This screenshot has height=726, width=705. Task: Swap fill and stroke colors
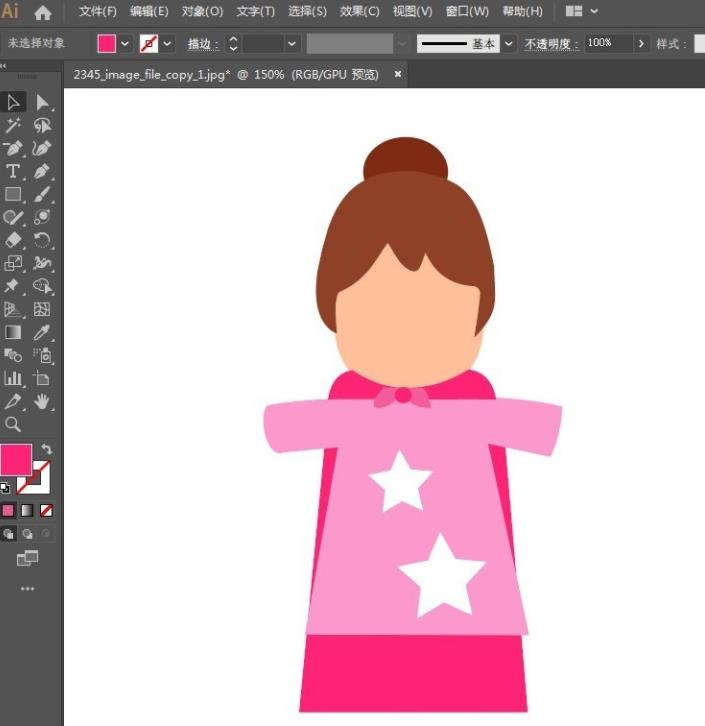coord(46,450)
